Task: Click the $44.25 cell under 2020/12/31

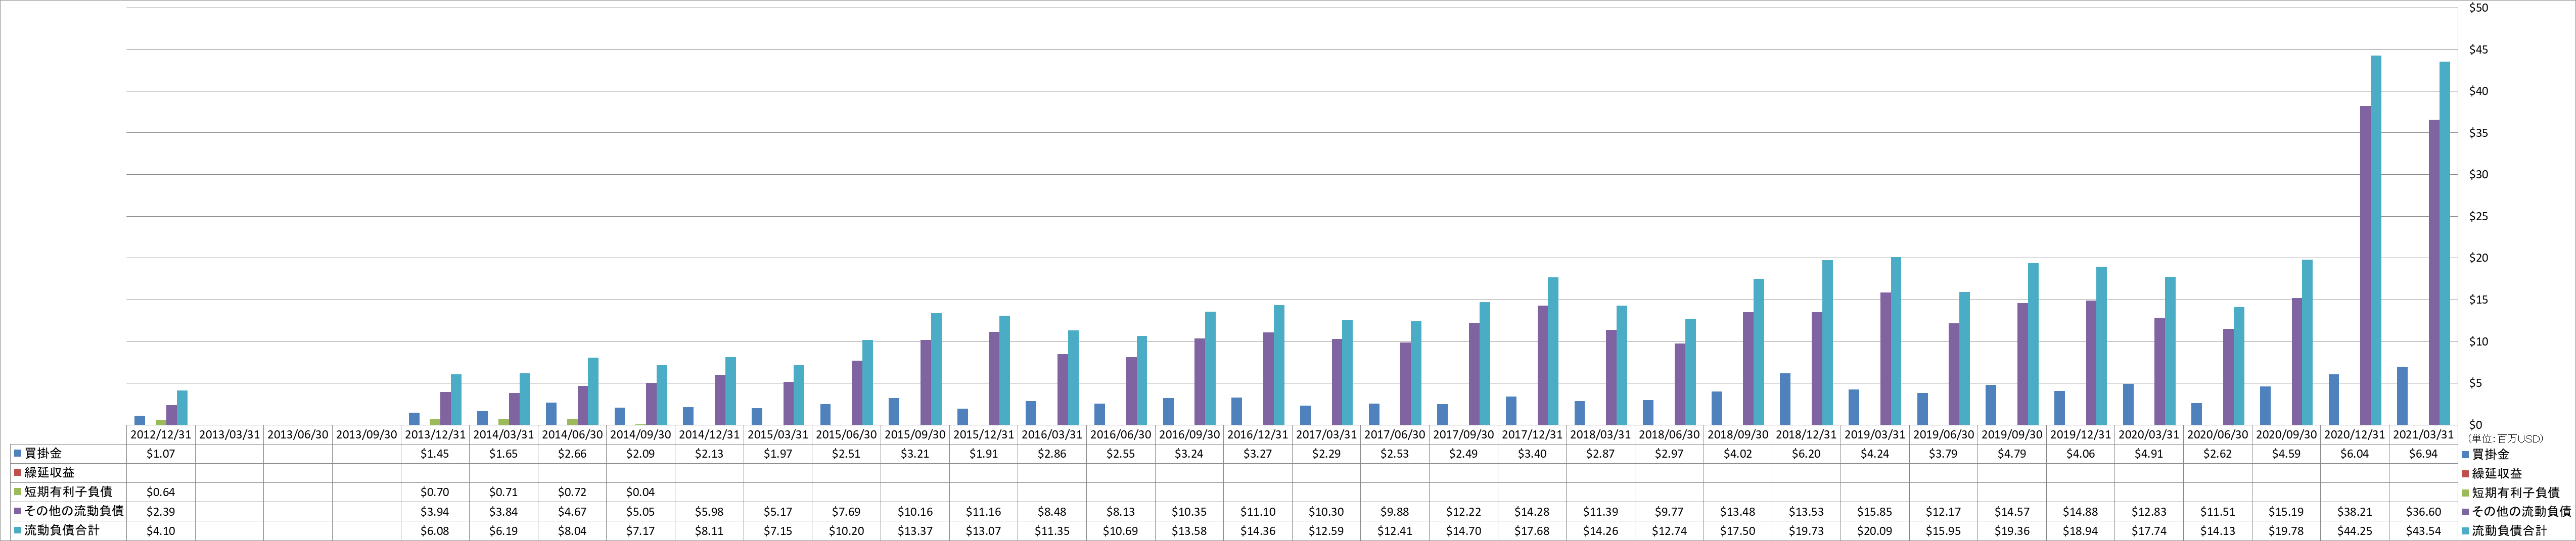Action: tap(2355, 531)
